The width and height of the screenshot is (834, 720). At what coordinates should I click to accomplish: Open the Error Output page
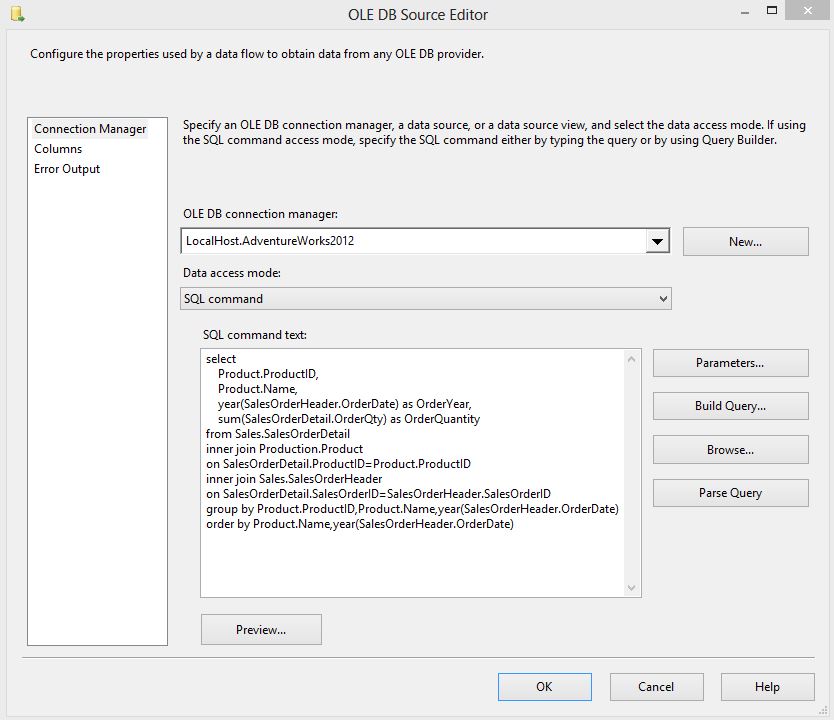67,169
